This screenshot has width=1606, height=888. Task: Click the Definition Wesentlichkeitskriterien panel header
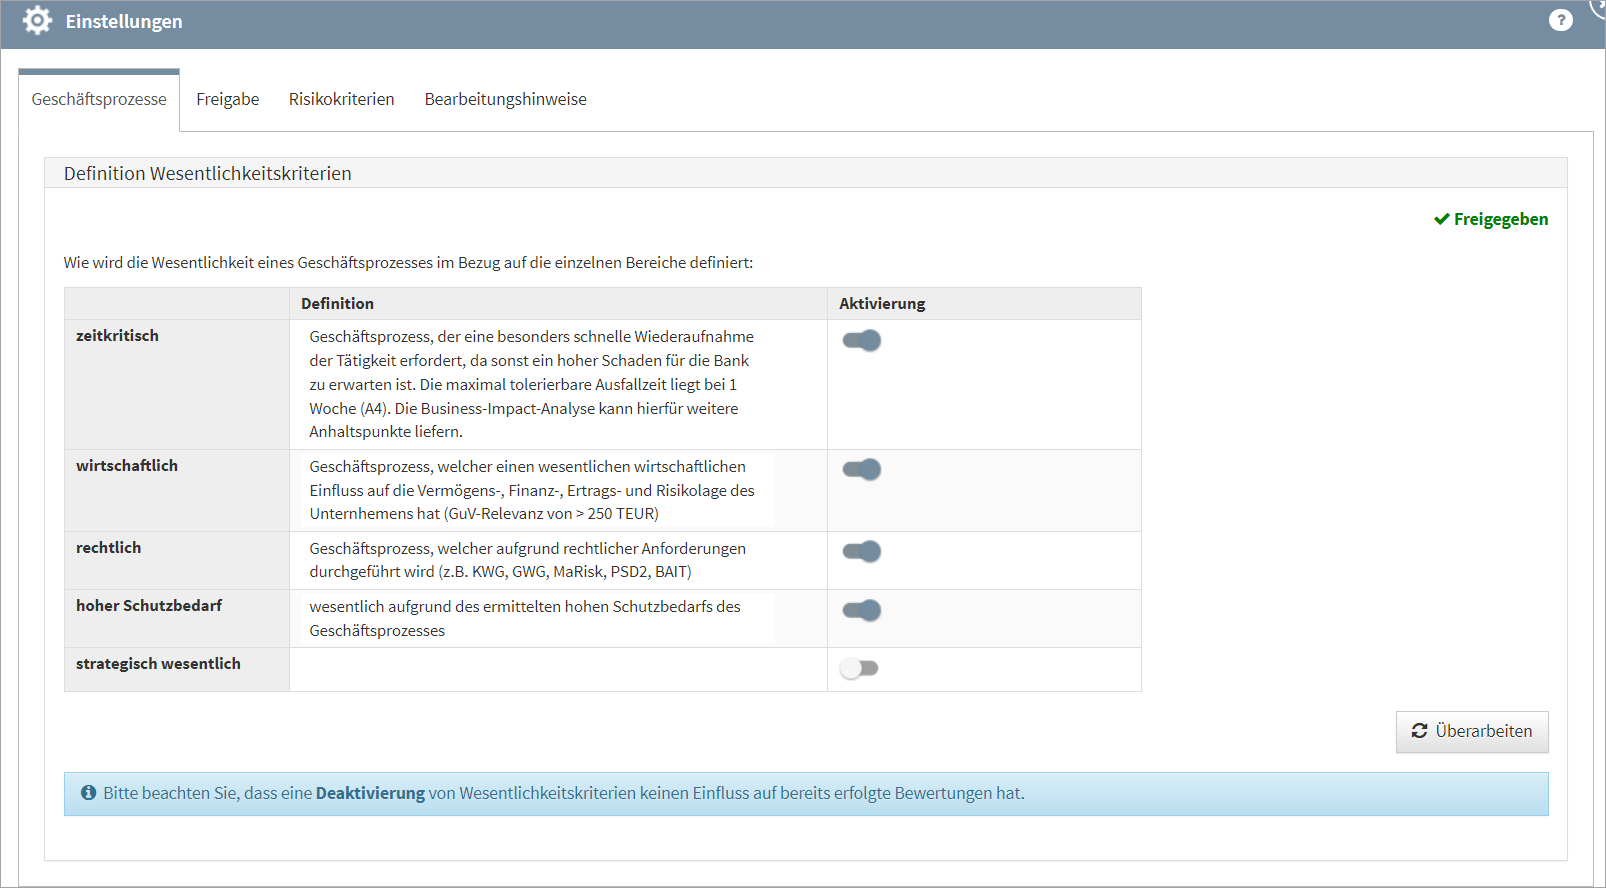pos(208,173)
